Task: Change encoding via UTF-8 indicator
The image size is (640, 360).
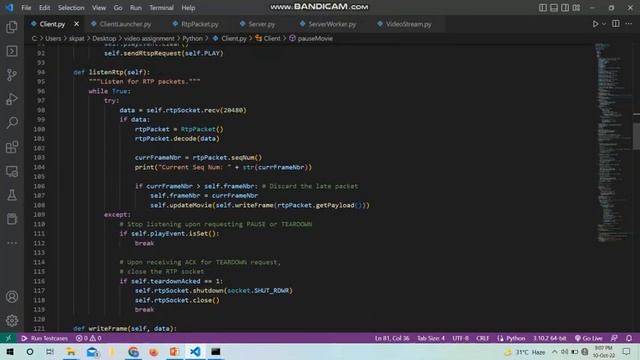Action: 460,338
